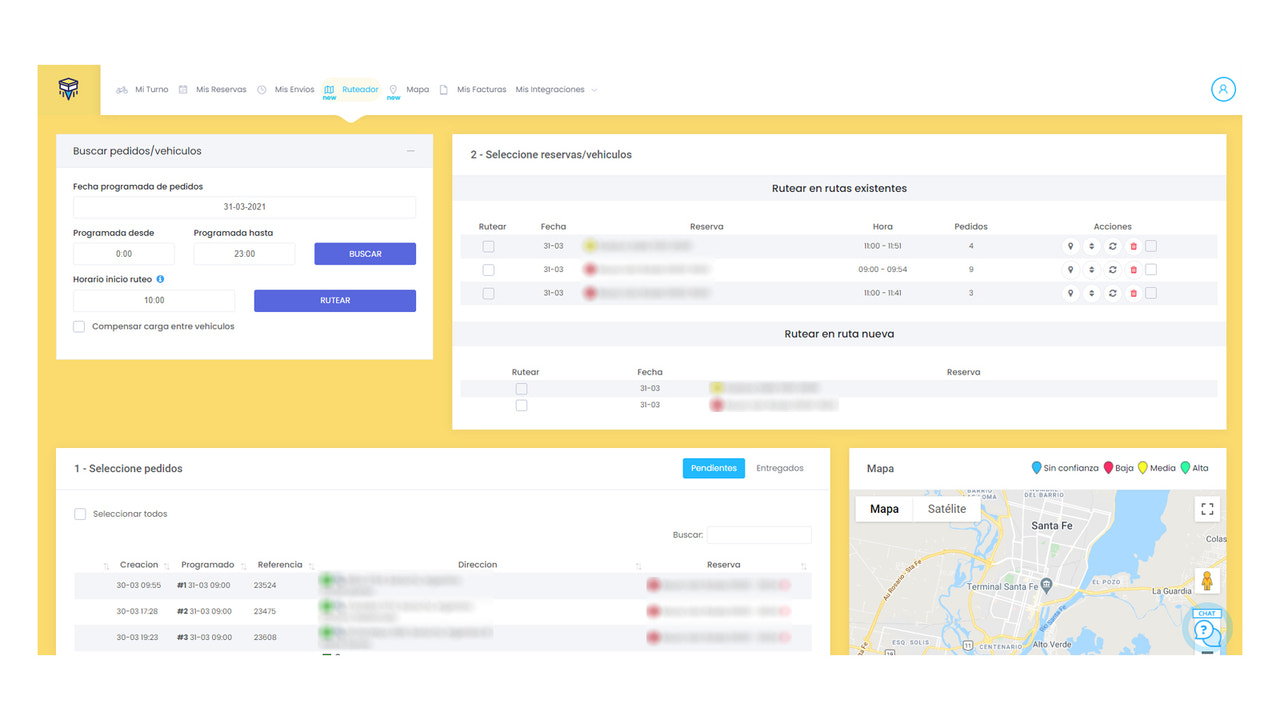The image size is (1280, 720).
Task: Delete the 09:00 - 09:54 route
Action: tap(1133, 270)
